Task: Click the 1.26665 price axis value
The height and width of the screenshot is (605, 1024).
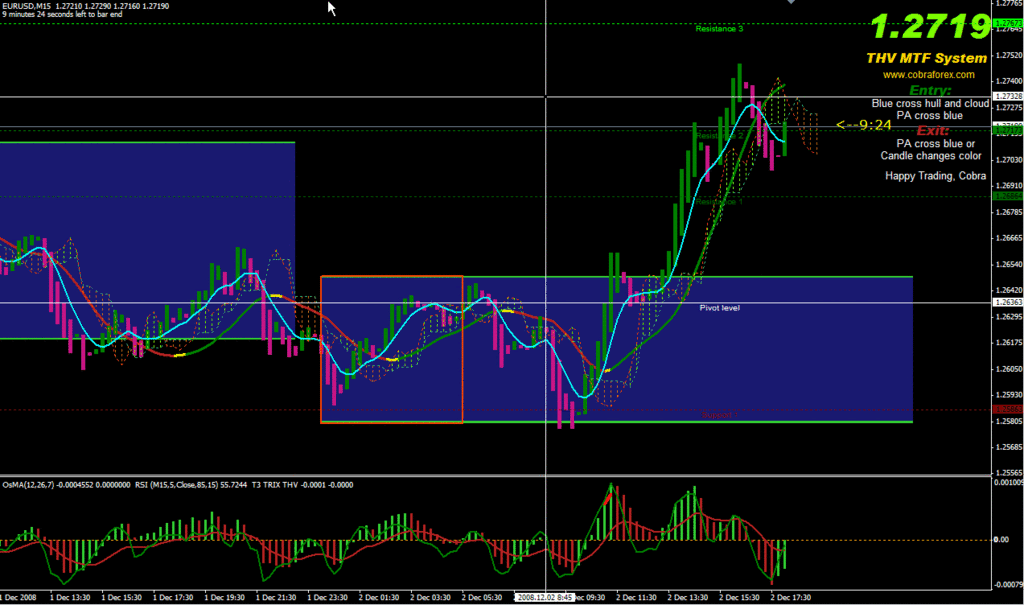Action: [1009, 238]
